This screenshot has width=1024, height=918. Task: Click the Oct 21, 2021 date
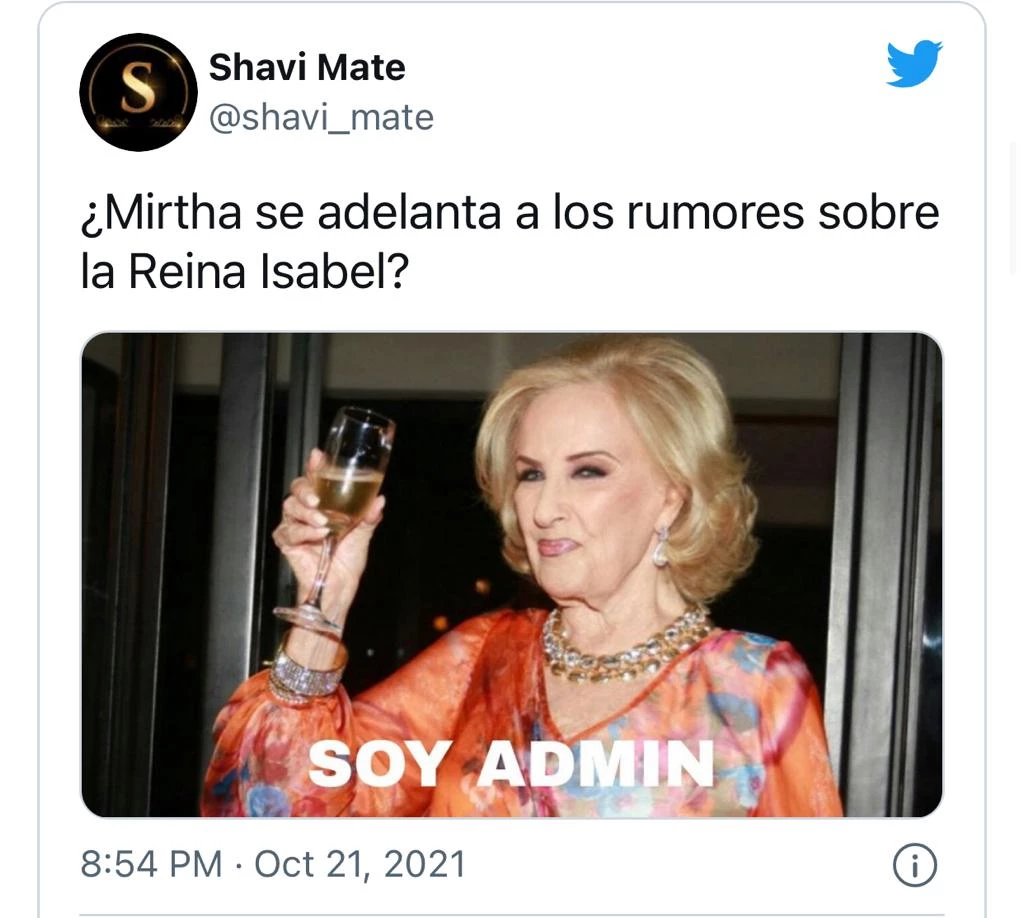pyautogui.click(x=360, y=864)
